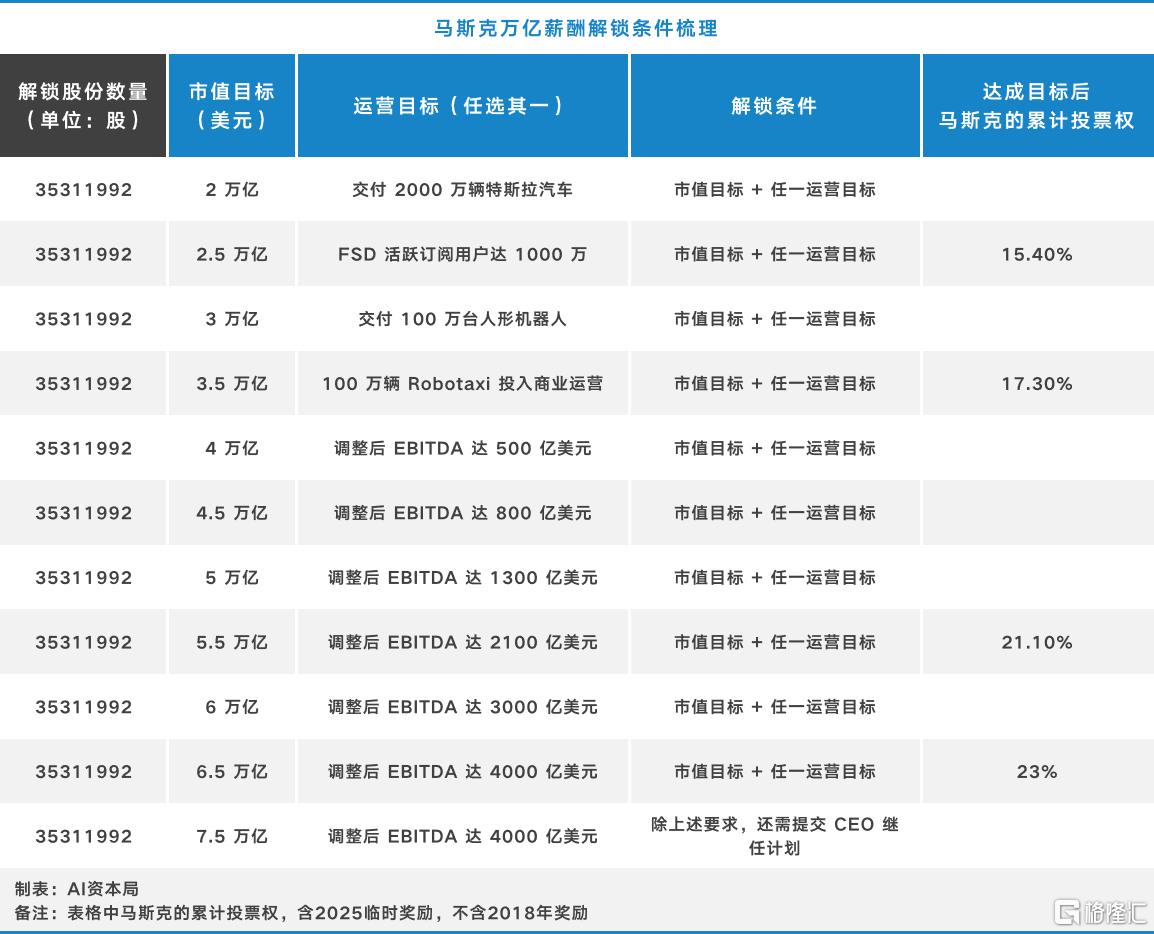Click the 制表：AI资本局 credit line
The image size is (1154, 934).
[x=76, y=888]
